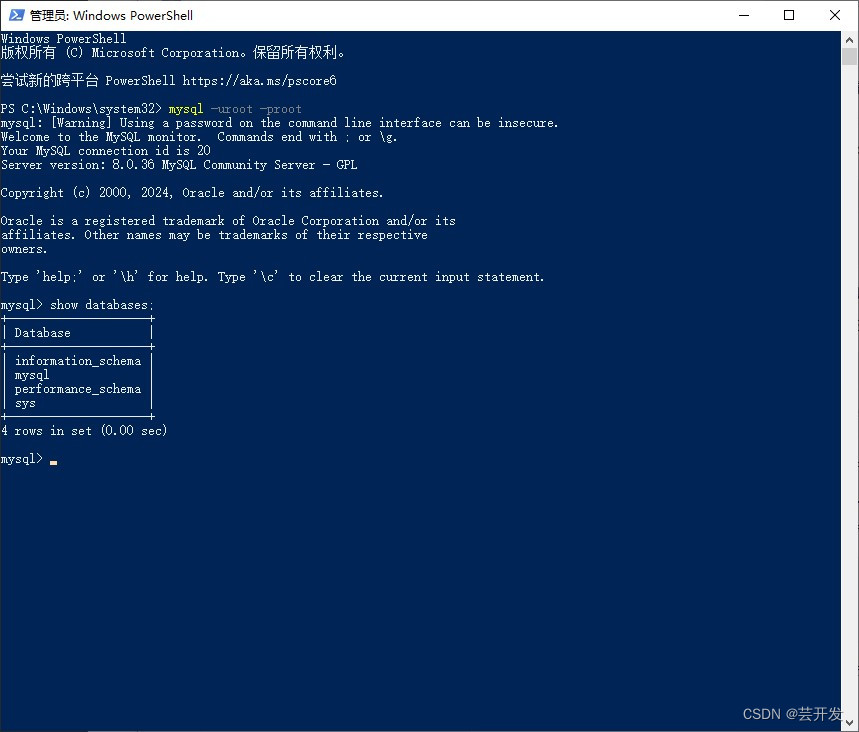Click 'Server version: 8.0.36' text

78,164
